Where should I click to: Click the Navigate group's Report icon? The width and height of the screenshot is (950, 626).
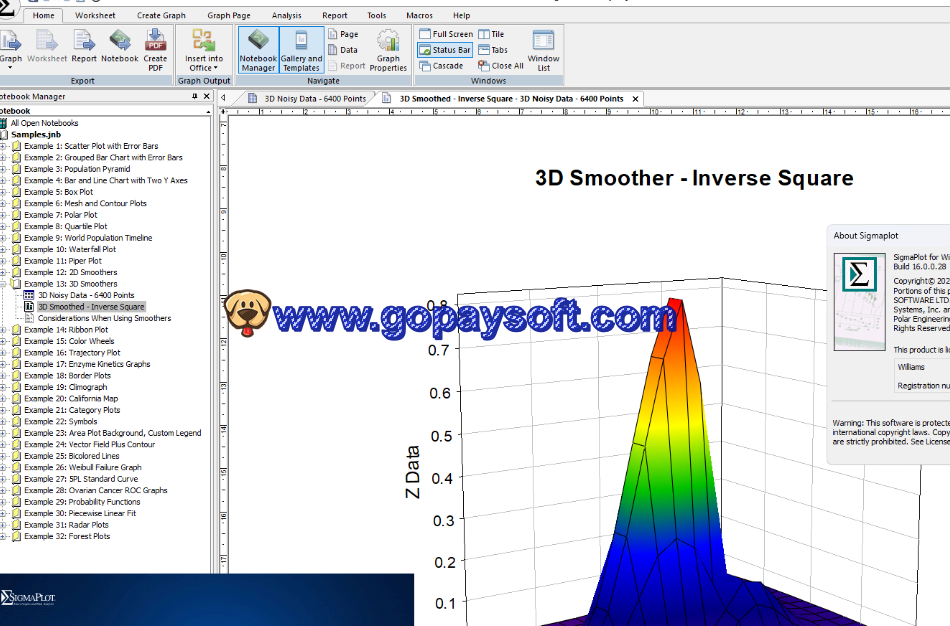tap(347, 65)
